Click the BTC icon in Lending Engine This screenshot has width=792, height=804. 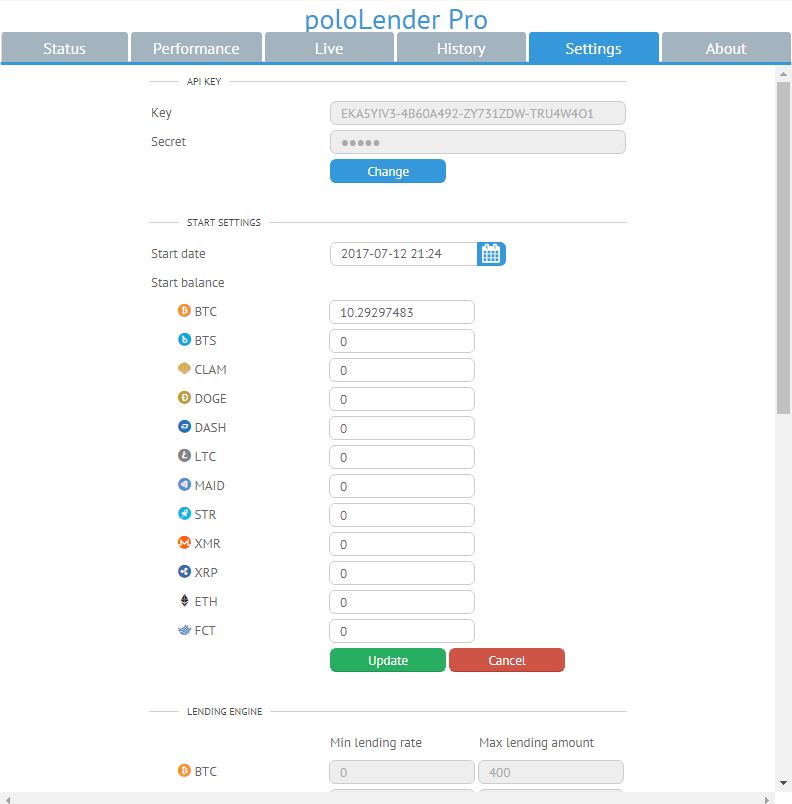coord(184,770)
